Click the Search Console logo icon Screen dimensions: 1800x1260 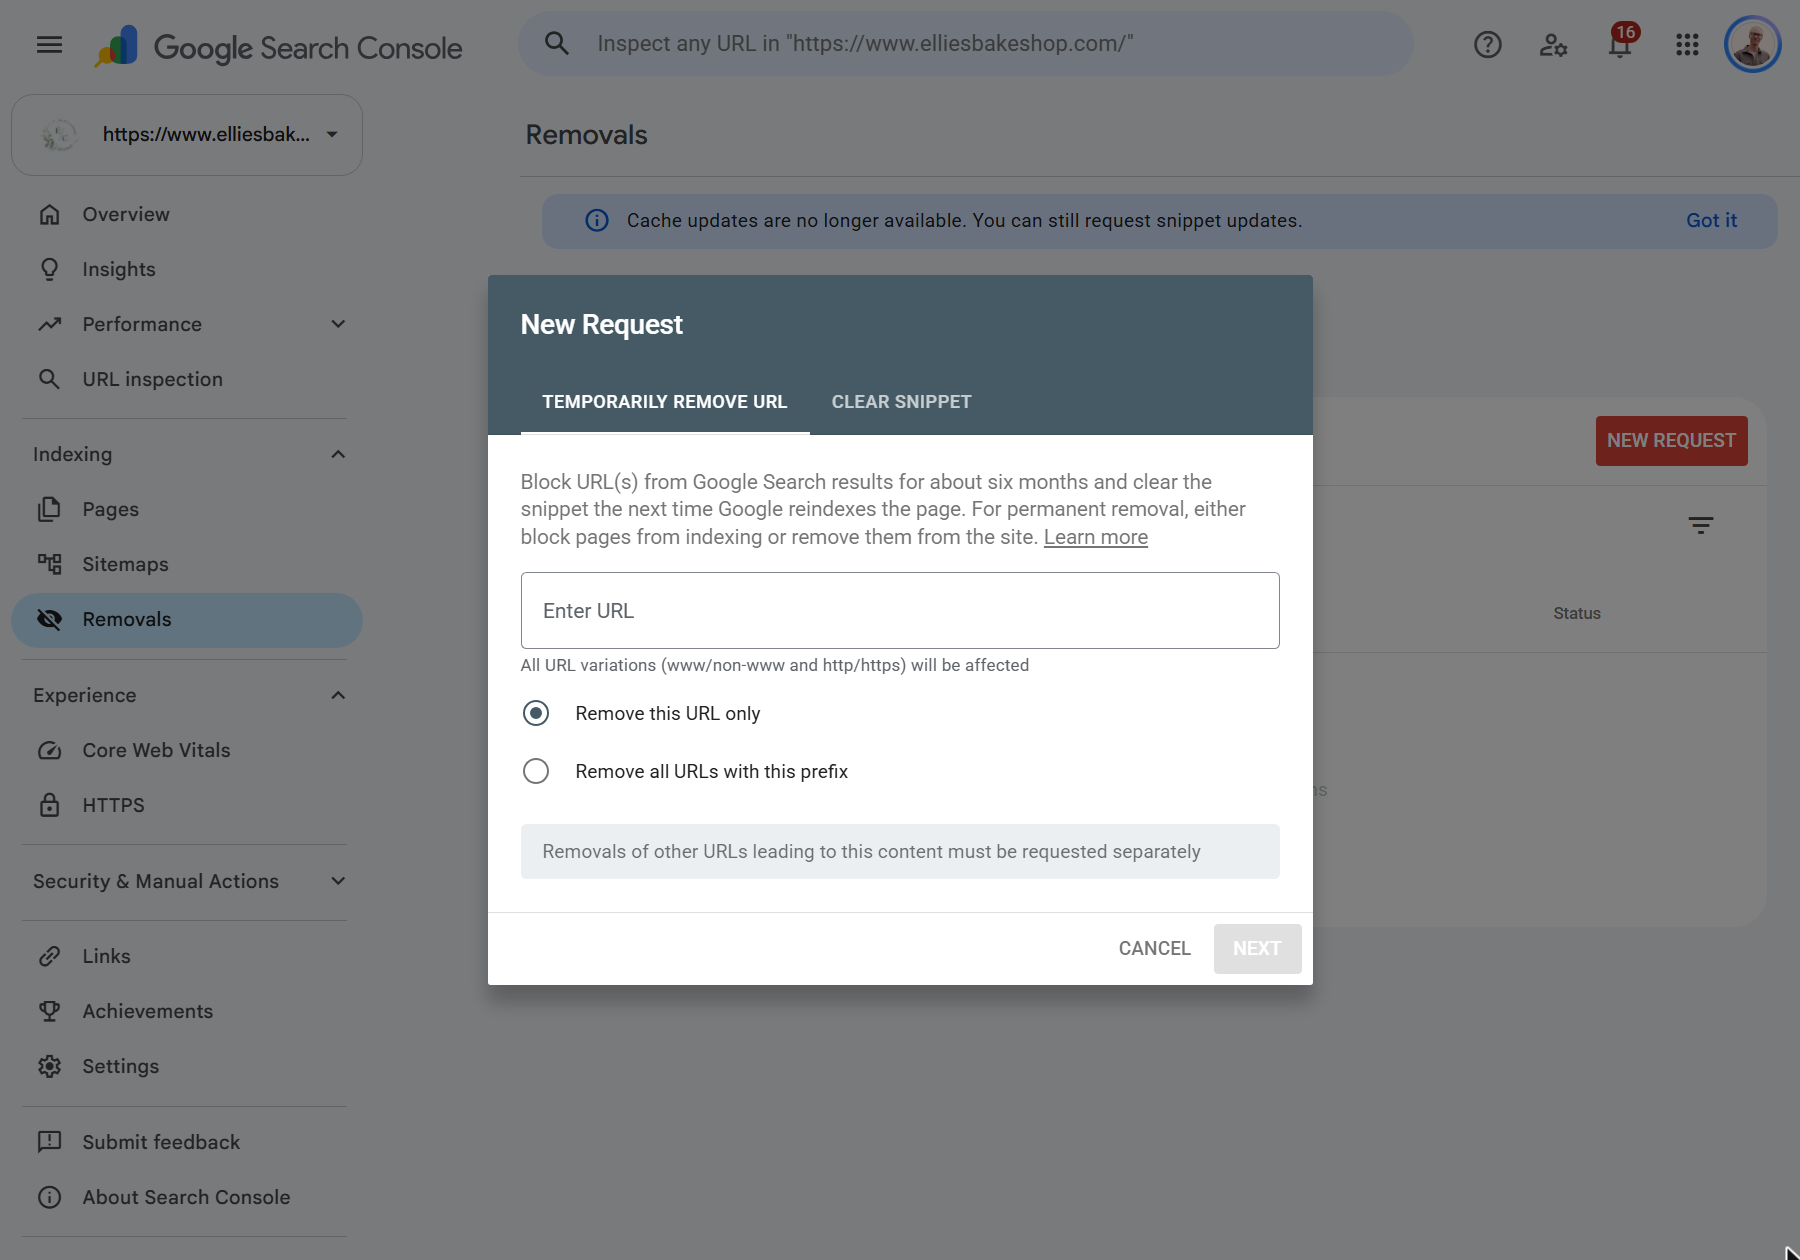point(117,46)
